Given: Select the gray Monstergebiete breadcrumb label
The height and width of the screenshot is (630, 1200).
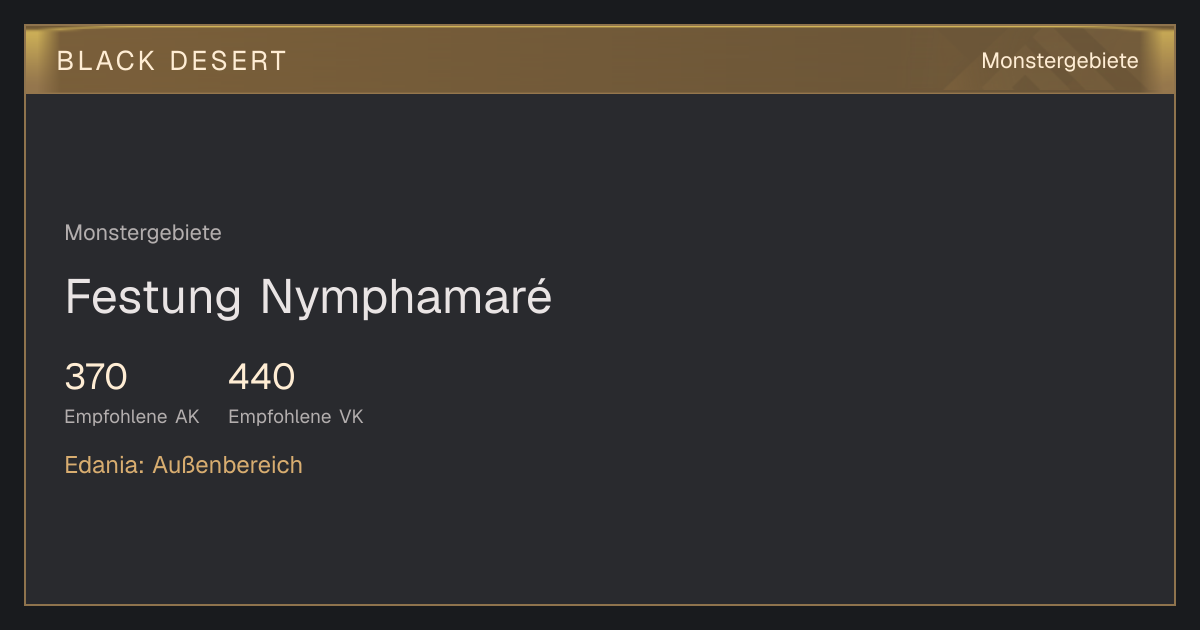Looking at the screenshot, I should tap(143, 233).
